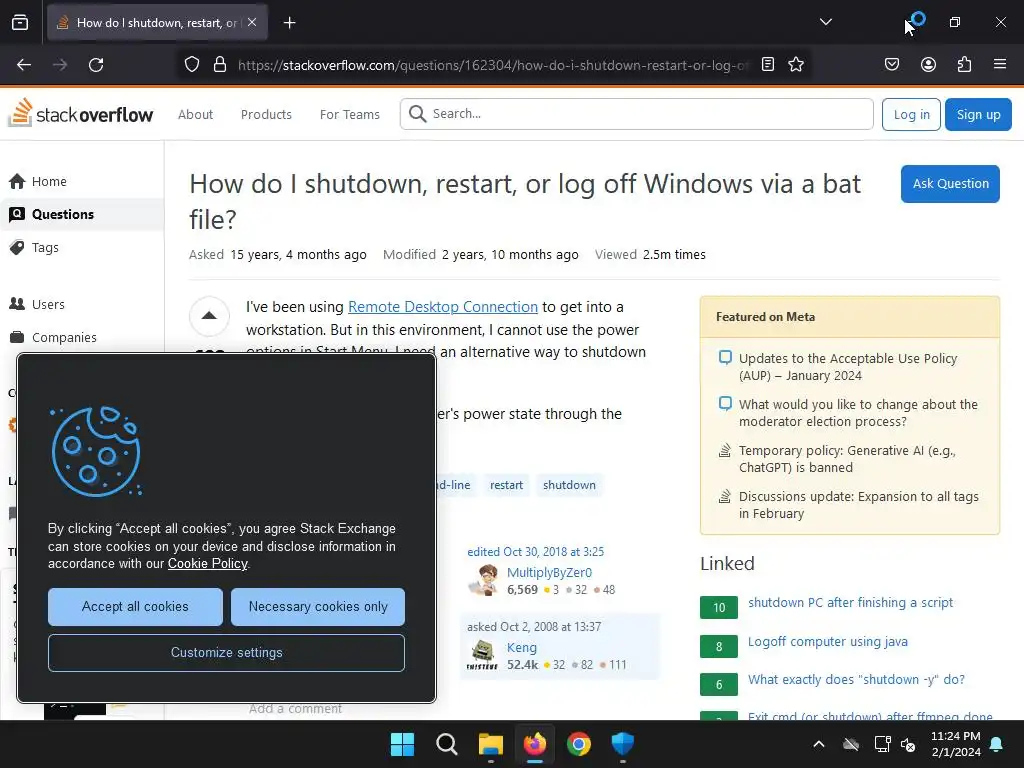The height and width of the screenshot is (768, 1024).
Task: Click the Firefox View icon in tab bar
Action: [20, 22]
